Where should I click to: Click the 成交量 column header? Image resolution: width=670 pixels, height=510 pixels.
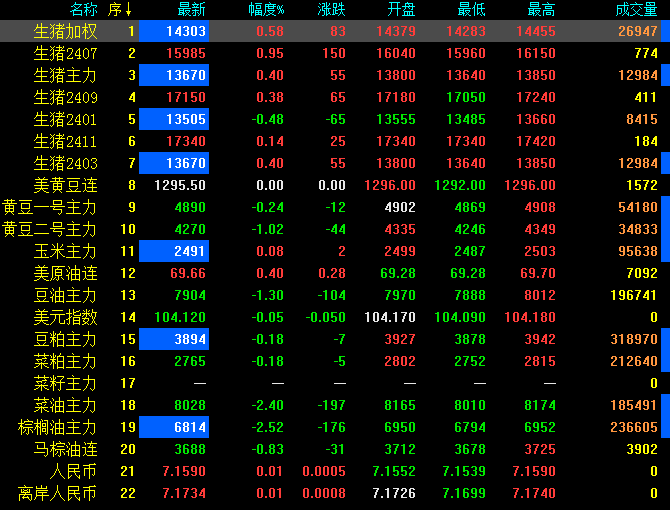tap(637, 10)
